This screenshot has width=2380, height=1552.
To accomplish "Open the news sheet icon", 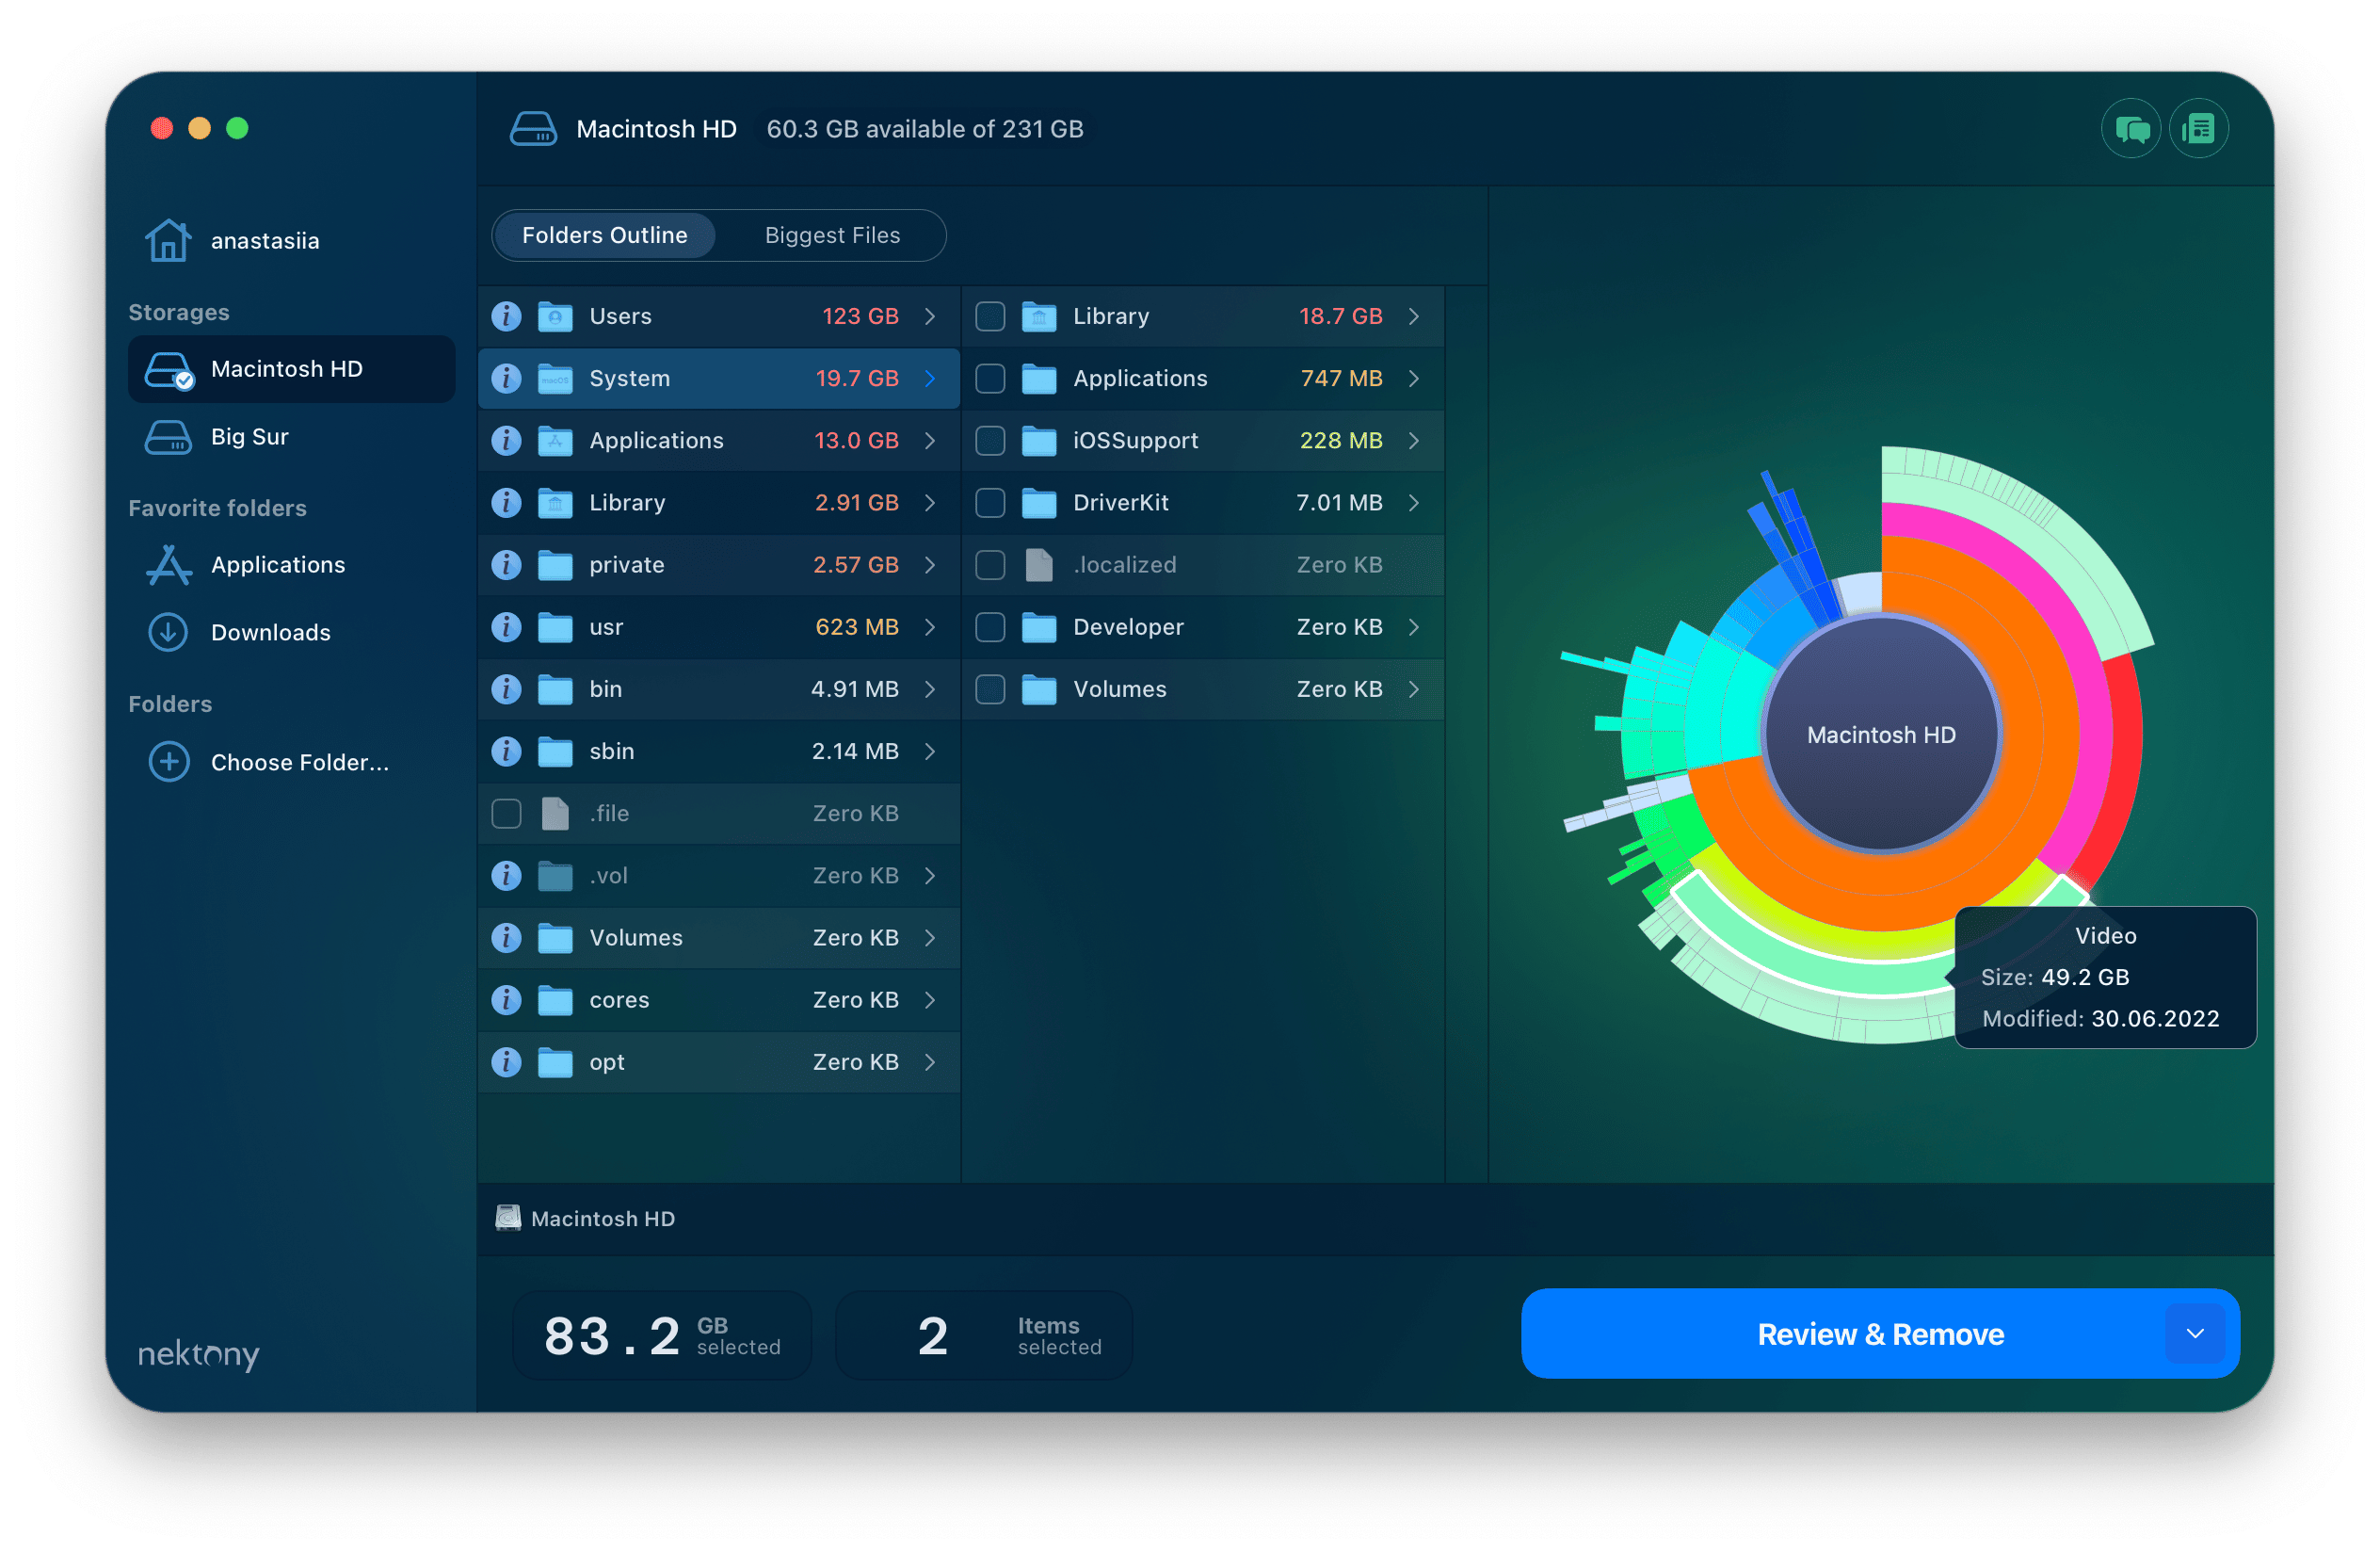I will pos(2198,129).
